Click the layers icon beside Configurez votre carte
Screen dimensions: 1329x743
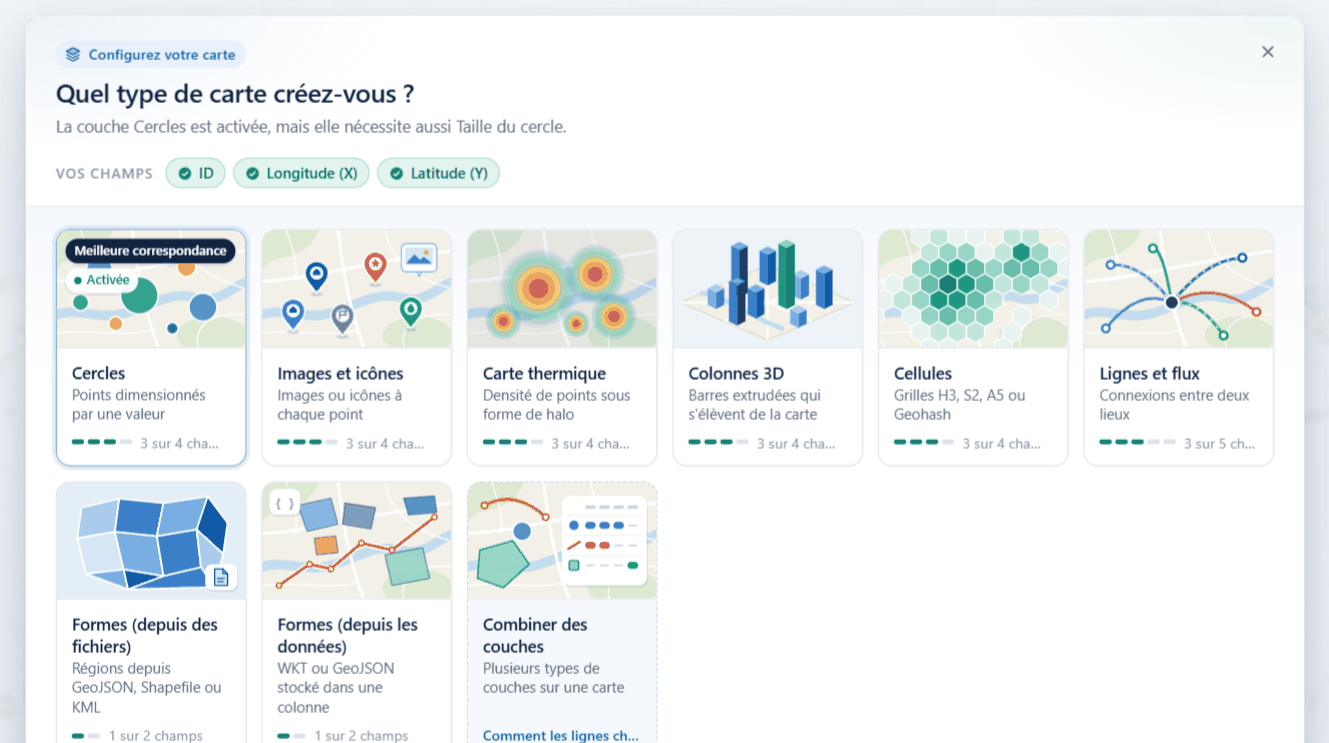click(73, 55)
